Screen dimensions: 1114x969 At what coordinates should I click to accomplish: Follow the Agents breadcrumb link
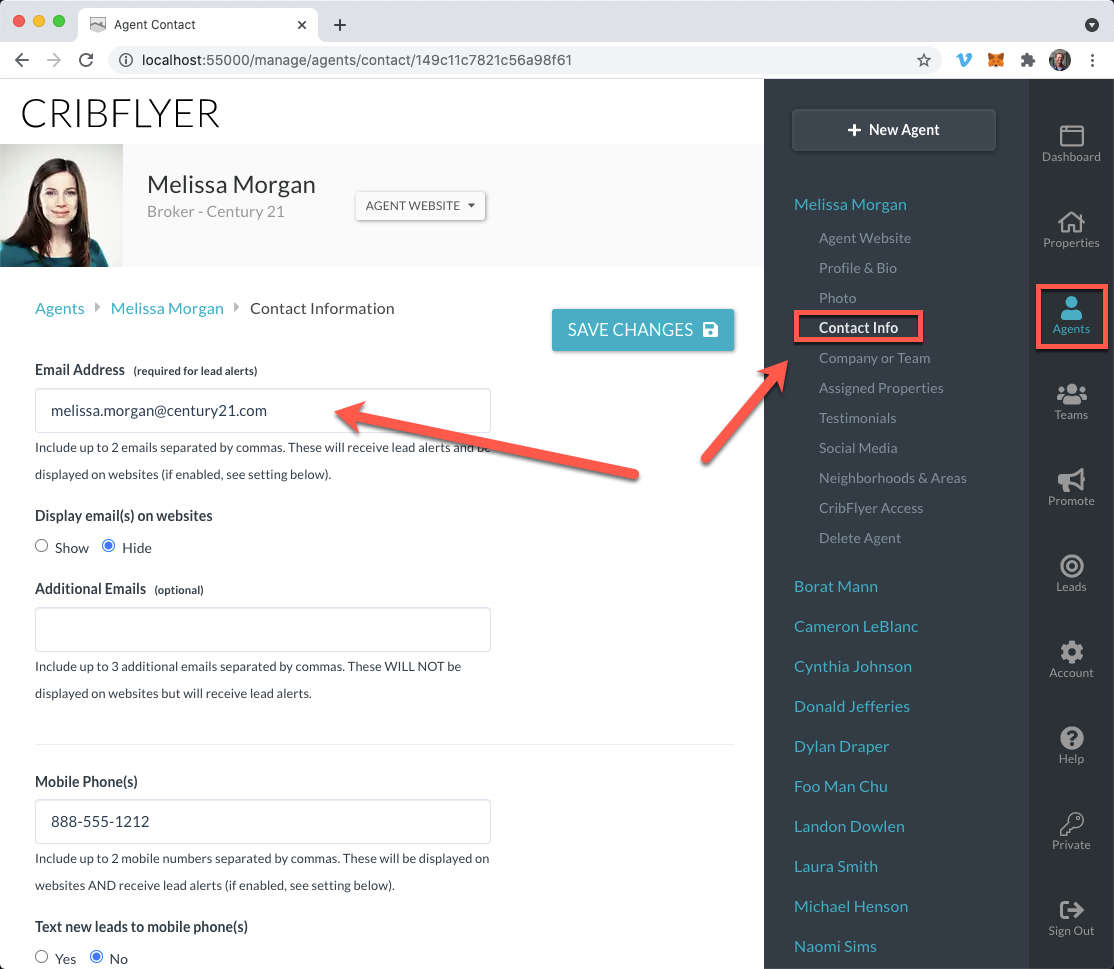click(60, 308)
